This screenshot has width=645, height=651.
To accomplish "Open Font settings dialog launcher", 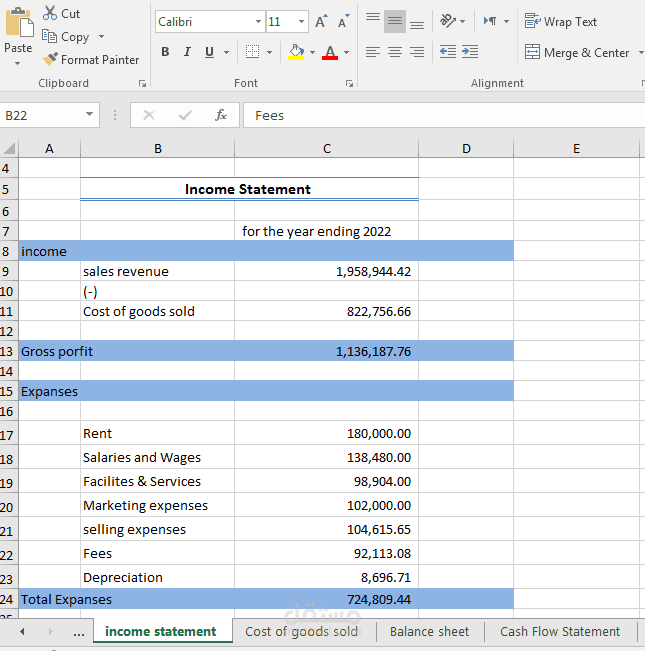I will pyautogui.click(x=349, y=84).
